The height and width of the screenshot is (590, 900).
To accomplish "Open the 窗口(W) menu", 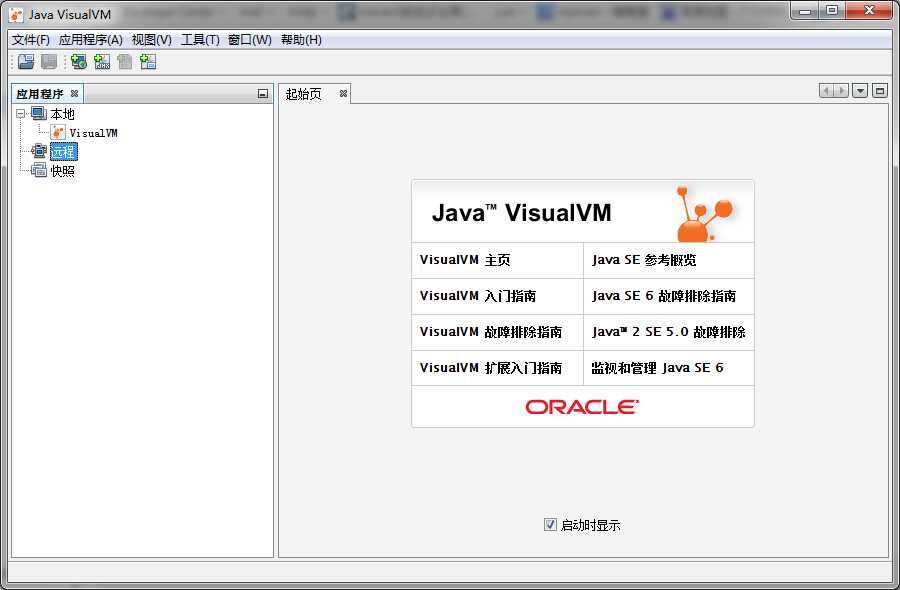I will (x=250, y=40).
